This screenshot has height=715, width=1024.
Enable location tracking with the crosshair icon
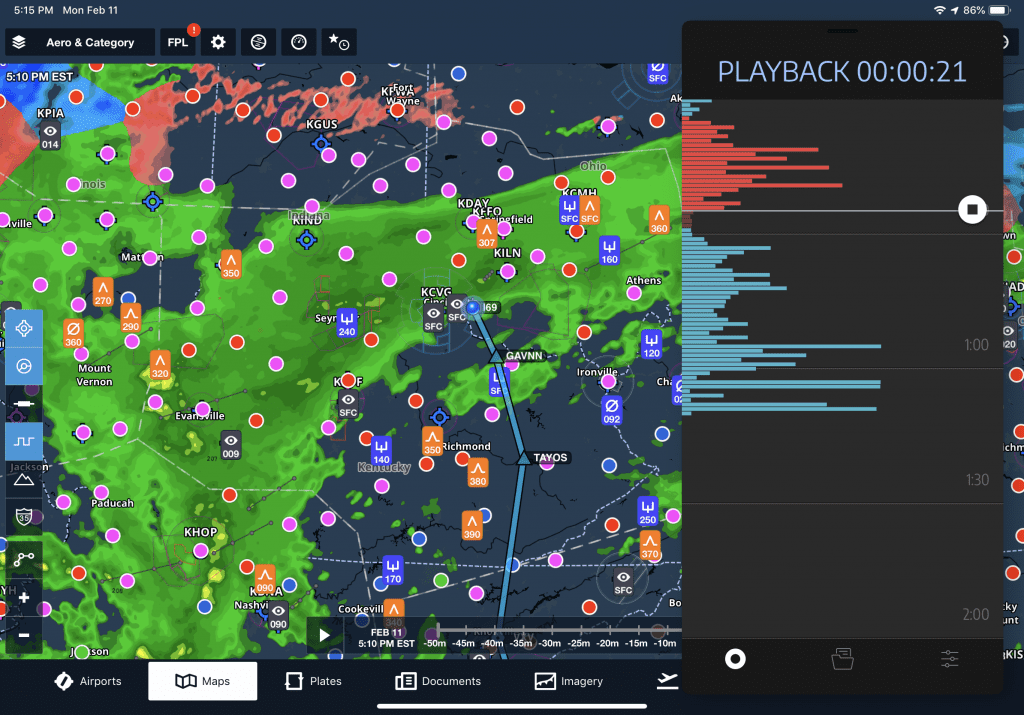(23, 328)
